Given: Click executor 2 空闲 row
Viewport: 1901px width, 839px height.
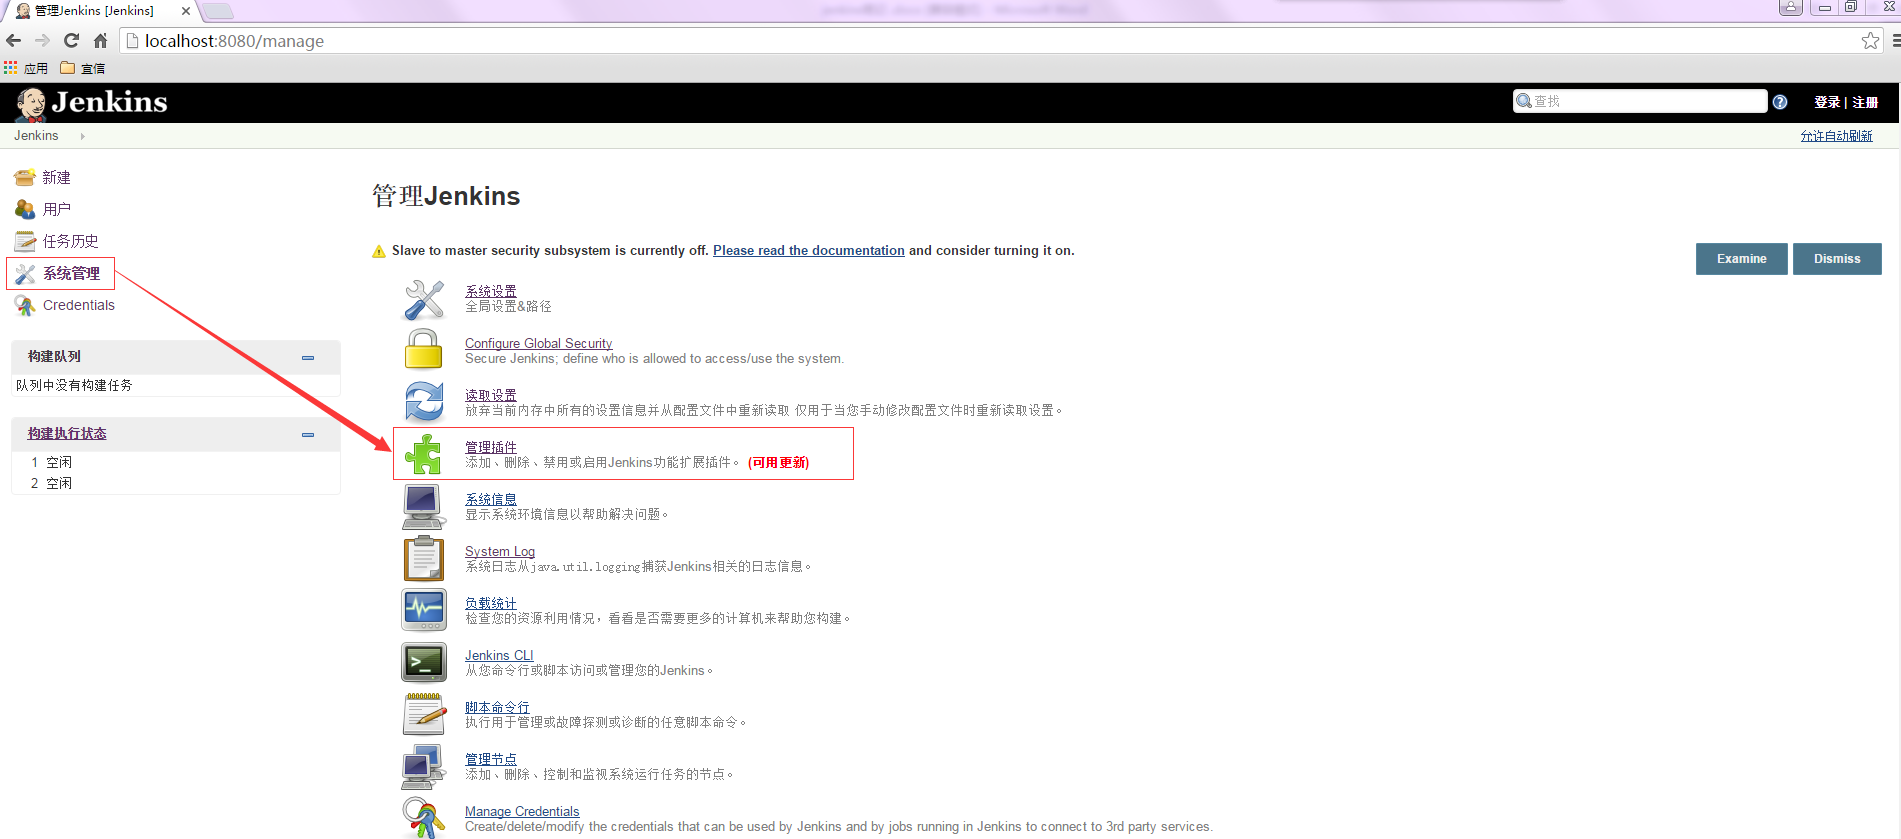Looking at the screenshot, I should (176, 483).
